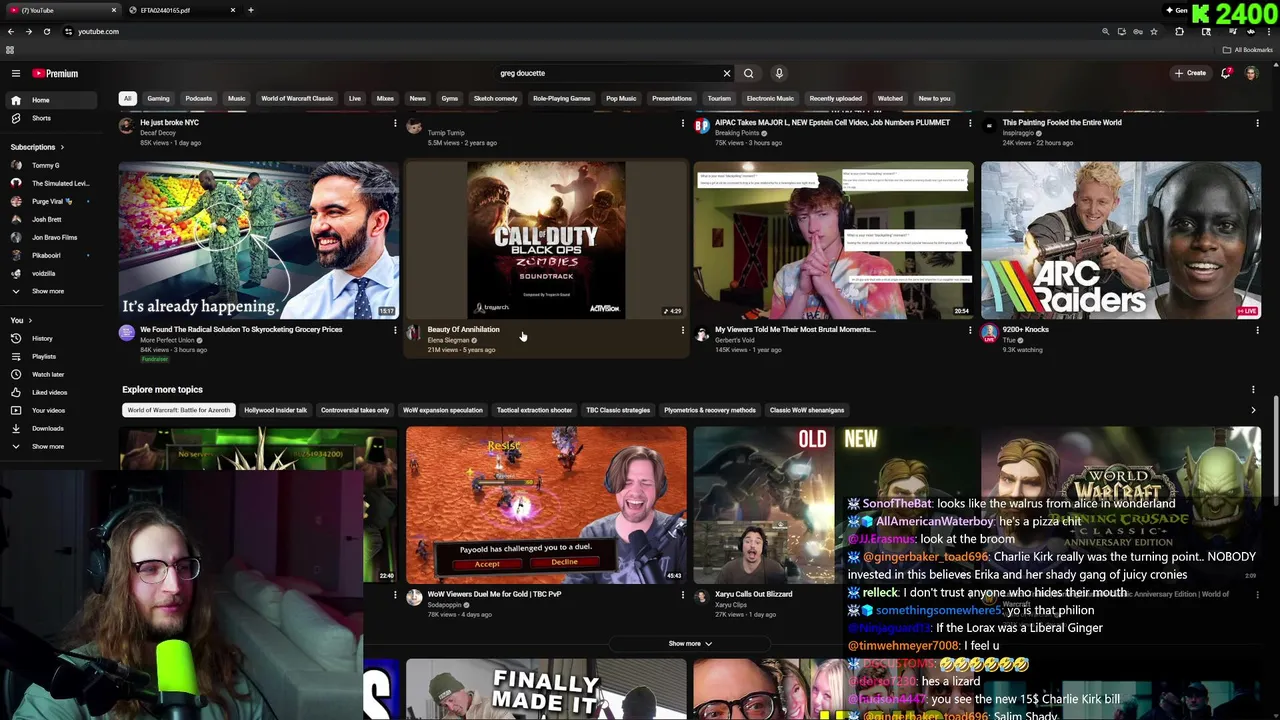Click the browser zoom magnifier in address bar
Image resolution: width=1280 pixels, height=720 pixels.
click(1105, 31)
